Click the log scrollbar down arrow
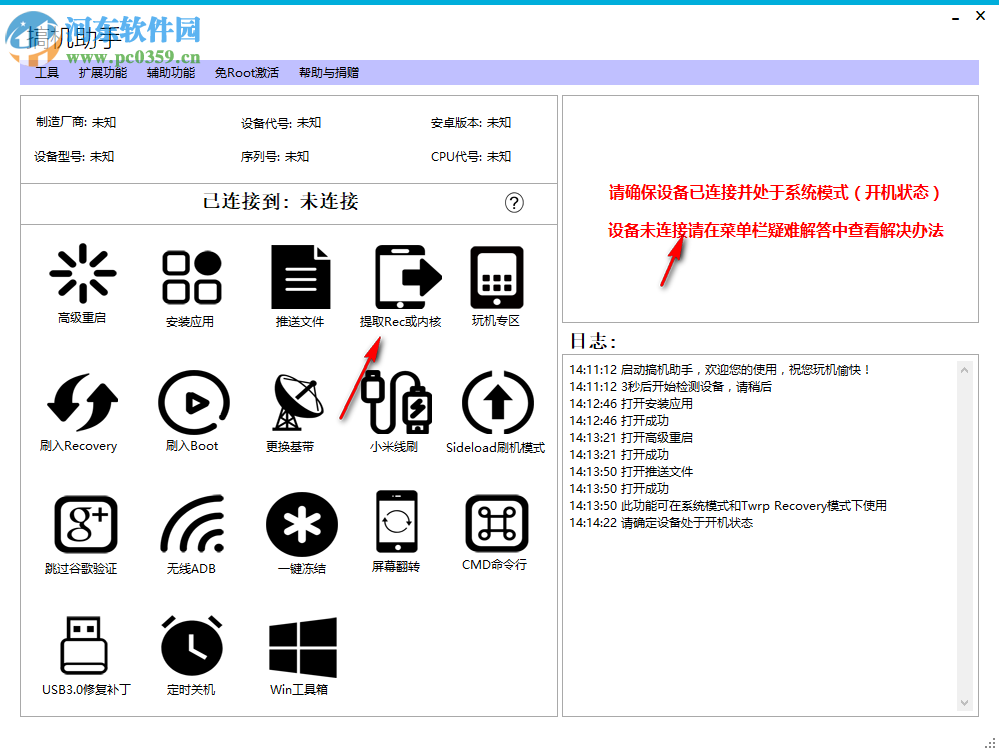The width and height of the screenshot is (999, 752). tap(965, 702)
